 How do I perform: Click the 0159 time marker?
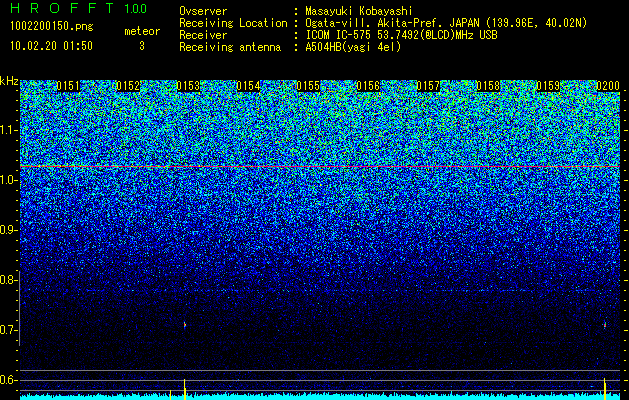548,86
